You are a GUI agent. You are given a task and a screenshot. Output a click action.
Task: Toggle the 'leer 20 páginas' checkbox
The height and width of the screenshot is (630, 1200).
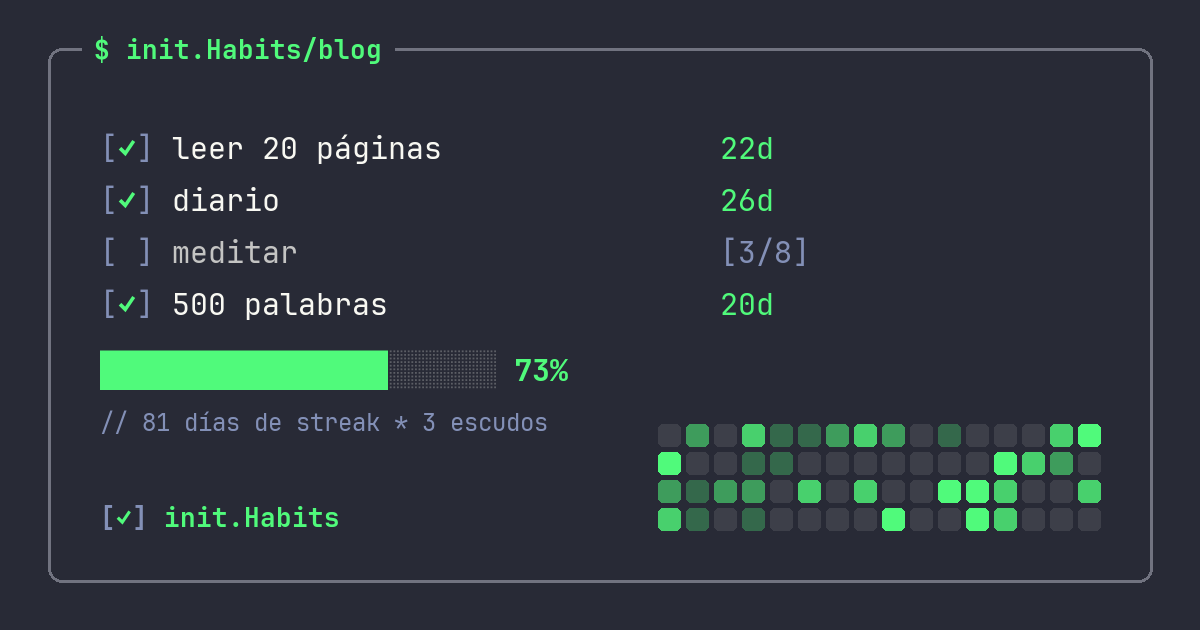tap(127, 149)
